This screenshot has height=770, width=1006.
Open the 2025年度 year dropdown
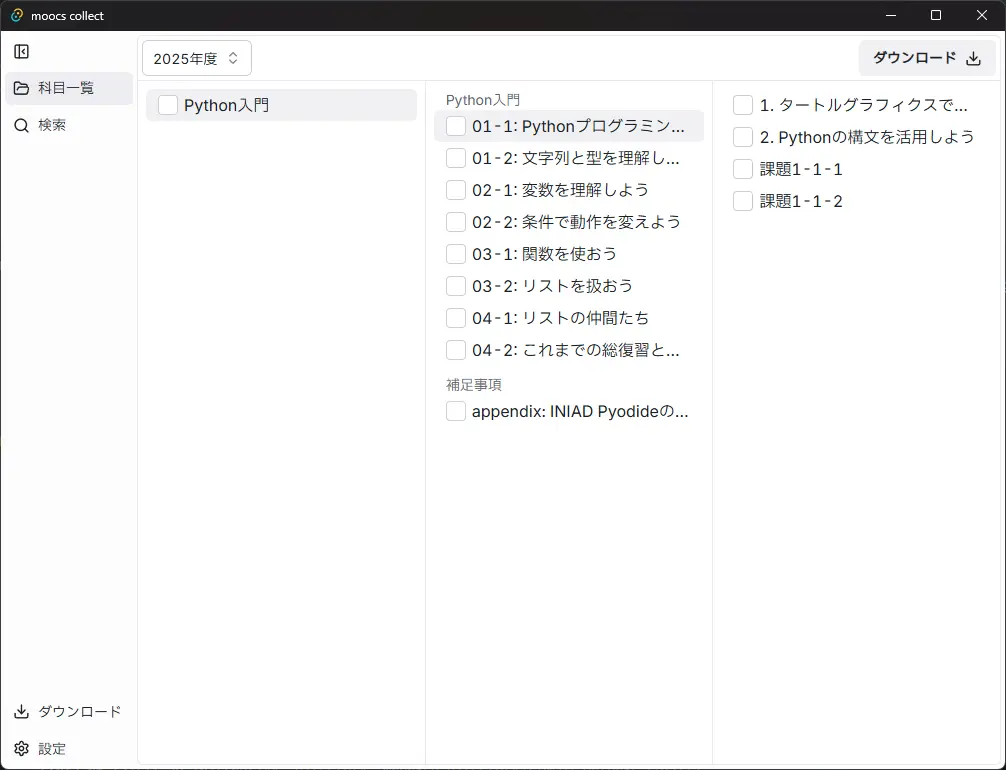196,59
